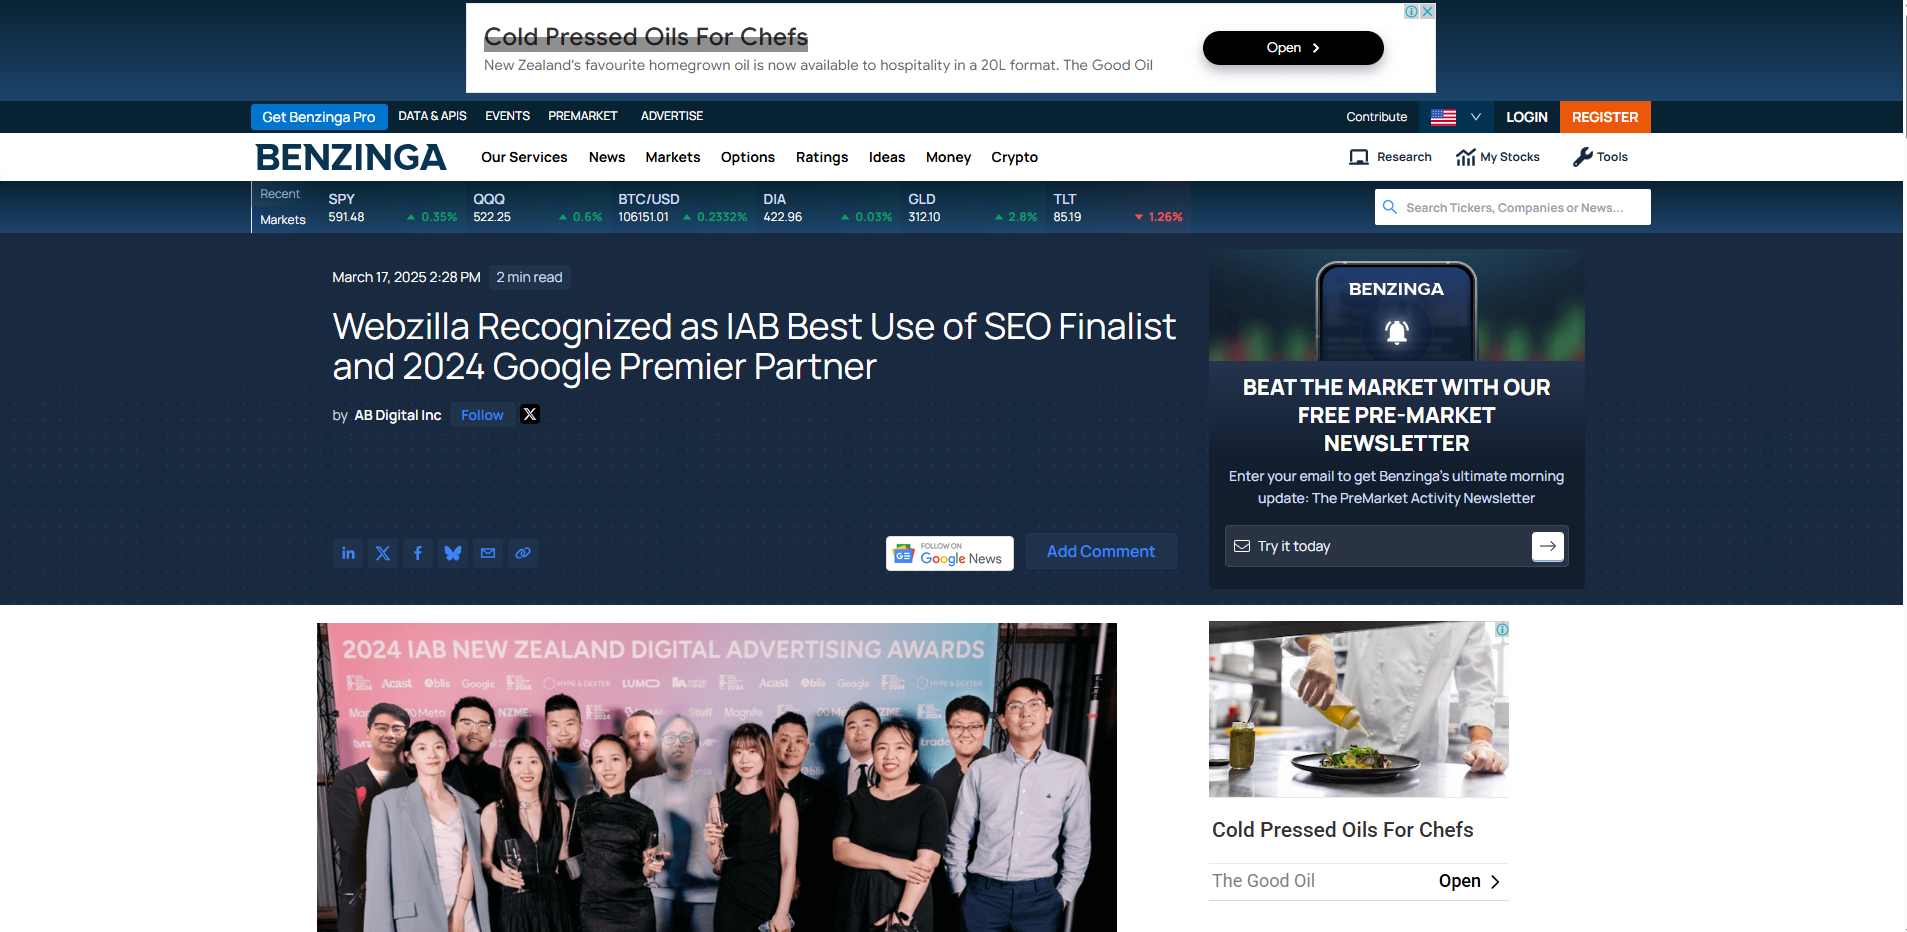Open the Ratings menu
The height and width of the screenshot is (932, 1907).
(822, 157)
